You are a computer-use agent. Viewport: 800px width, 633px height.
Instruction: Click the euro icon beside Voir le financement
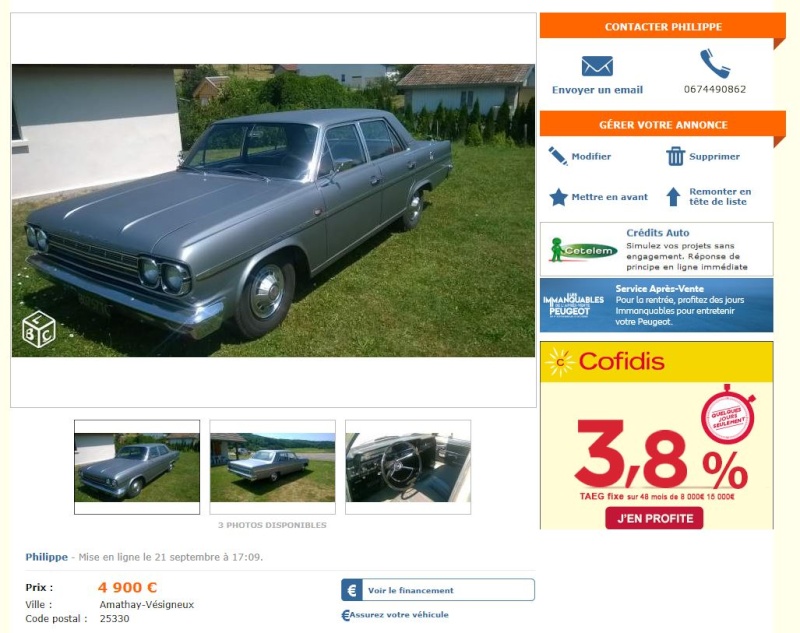pyautogui.click(x=352, y=590)
